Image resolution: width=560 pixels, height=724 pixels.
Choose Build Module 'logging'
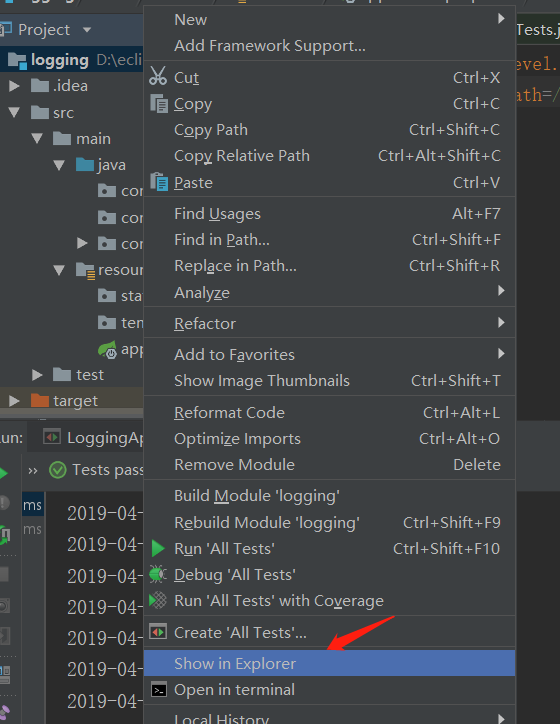330,495
